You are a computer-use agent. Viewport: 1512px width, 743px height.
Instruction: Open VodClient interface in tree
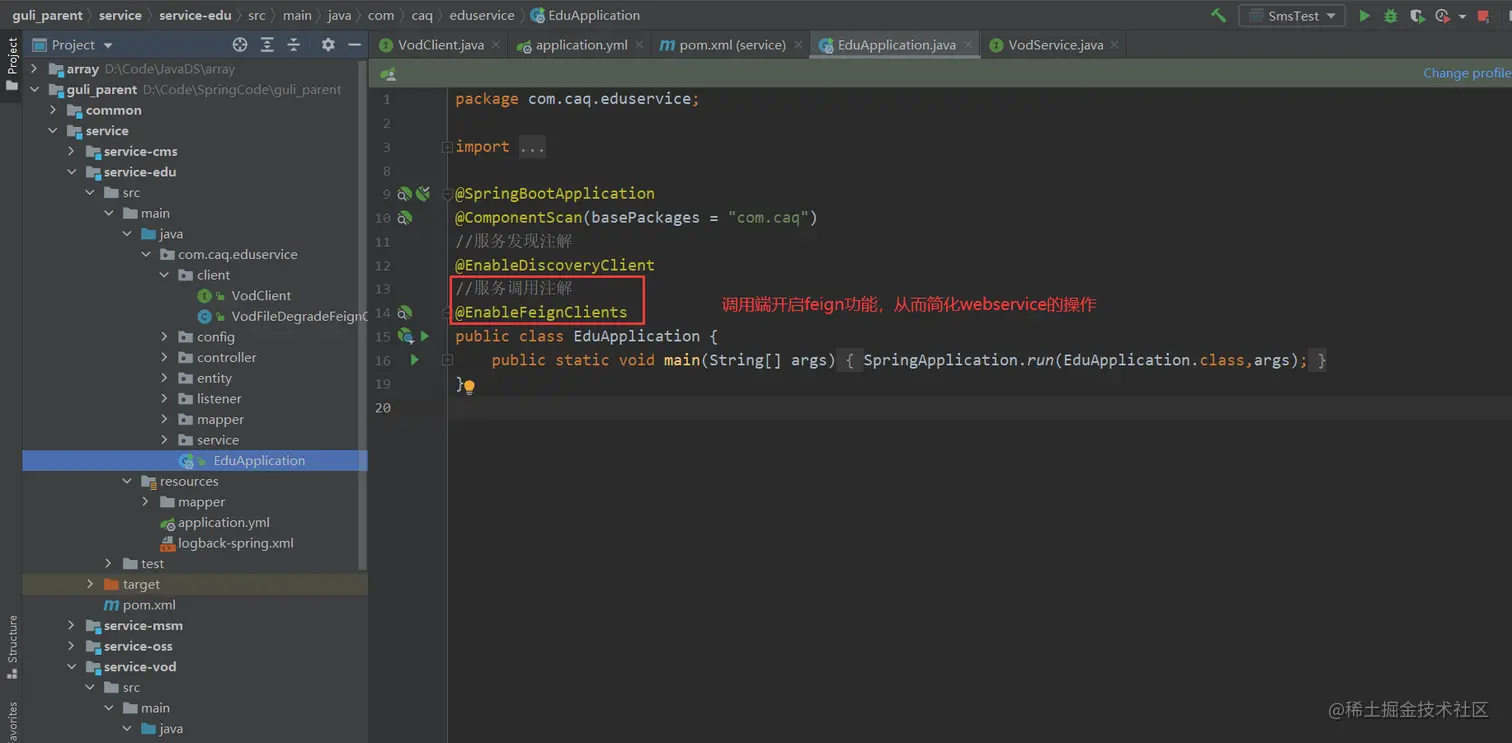pyautogui.click(x=261, y=295)
